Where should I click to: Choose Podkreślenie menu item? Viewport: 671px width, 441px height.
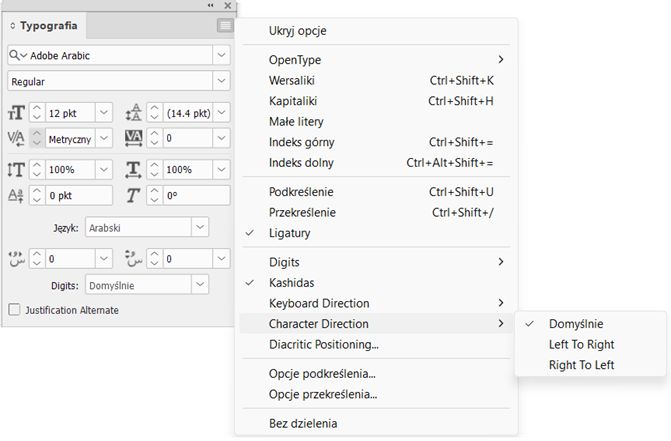click(x=377, y=192)
